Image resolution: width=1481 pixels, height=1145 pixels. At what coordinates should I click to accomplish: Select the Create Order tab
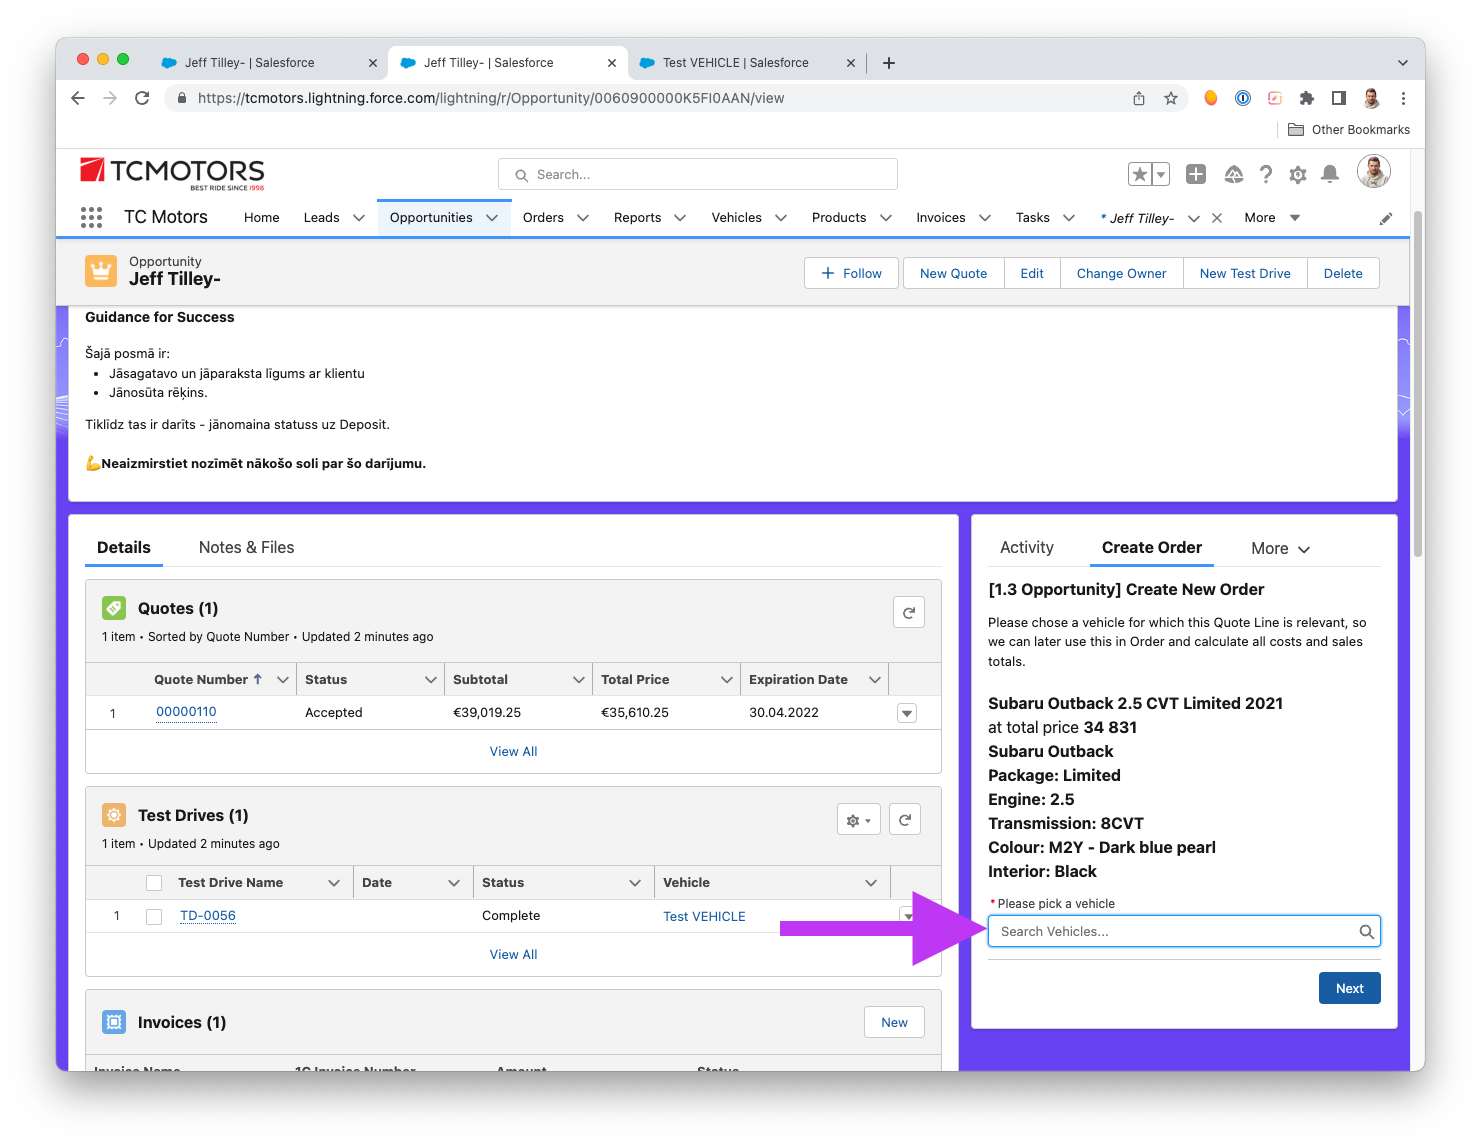click(x=1152, y=548)
